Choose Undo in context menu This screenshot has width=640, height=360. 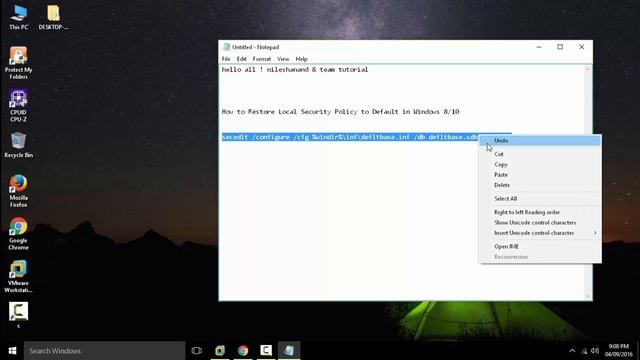click(540, 140)
